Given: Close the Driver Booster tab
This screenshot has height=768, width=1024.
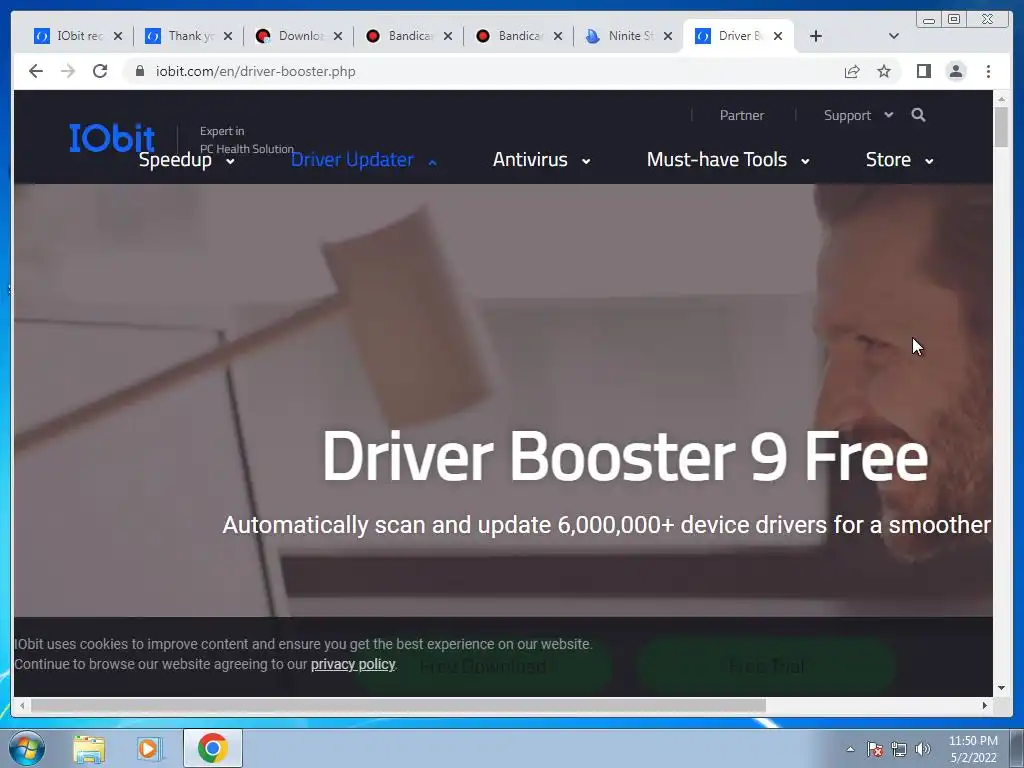Looking at the screenshot, I should (x=778, y=36).
